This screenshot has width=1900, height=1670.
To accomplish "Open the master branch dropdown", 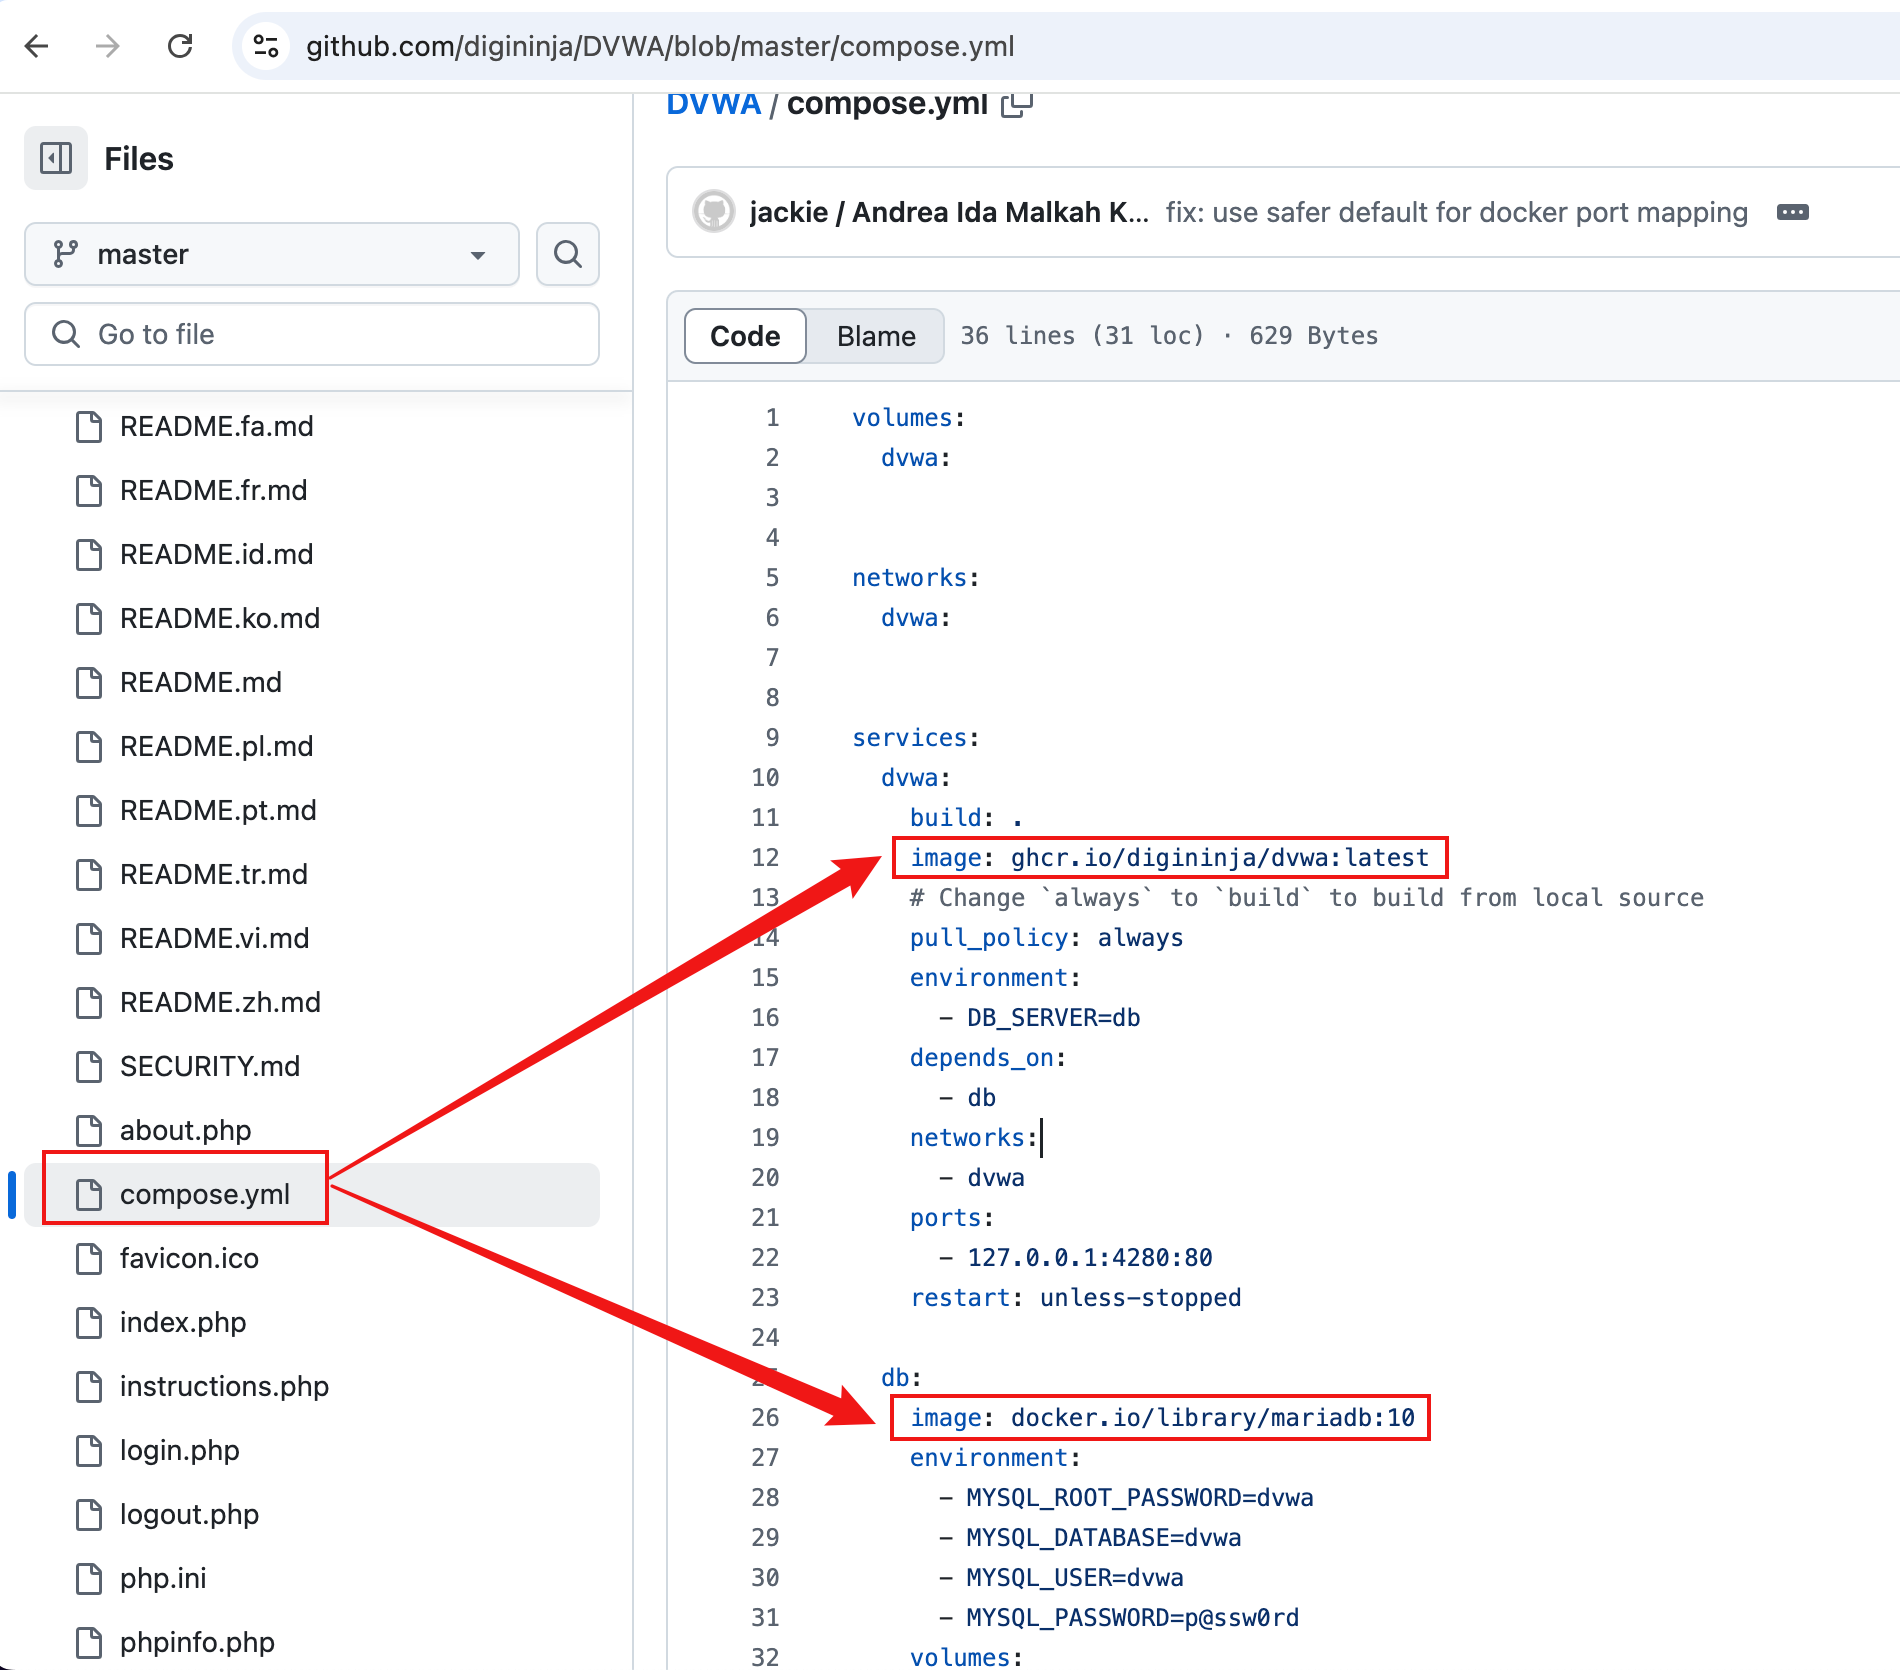I will [x=272, y=254].
